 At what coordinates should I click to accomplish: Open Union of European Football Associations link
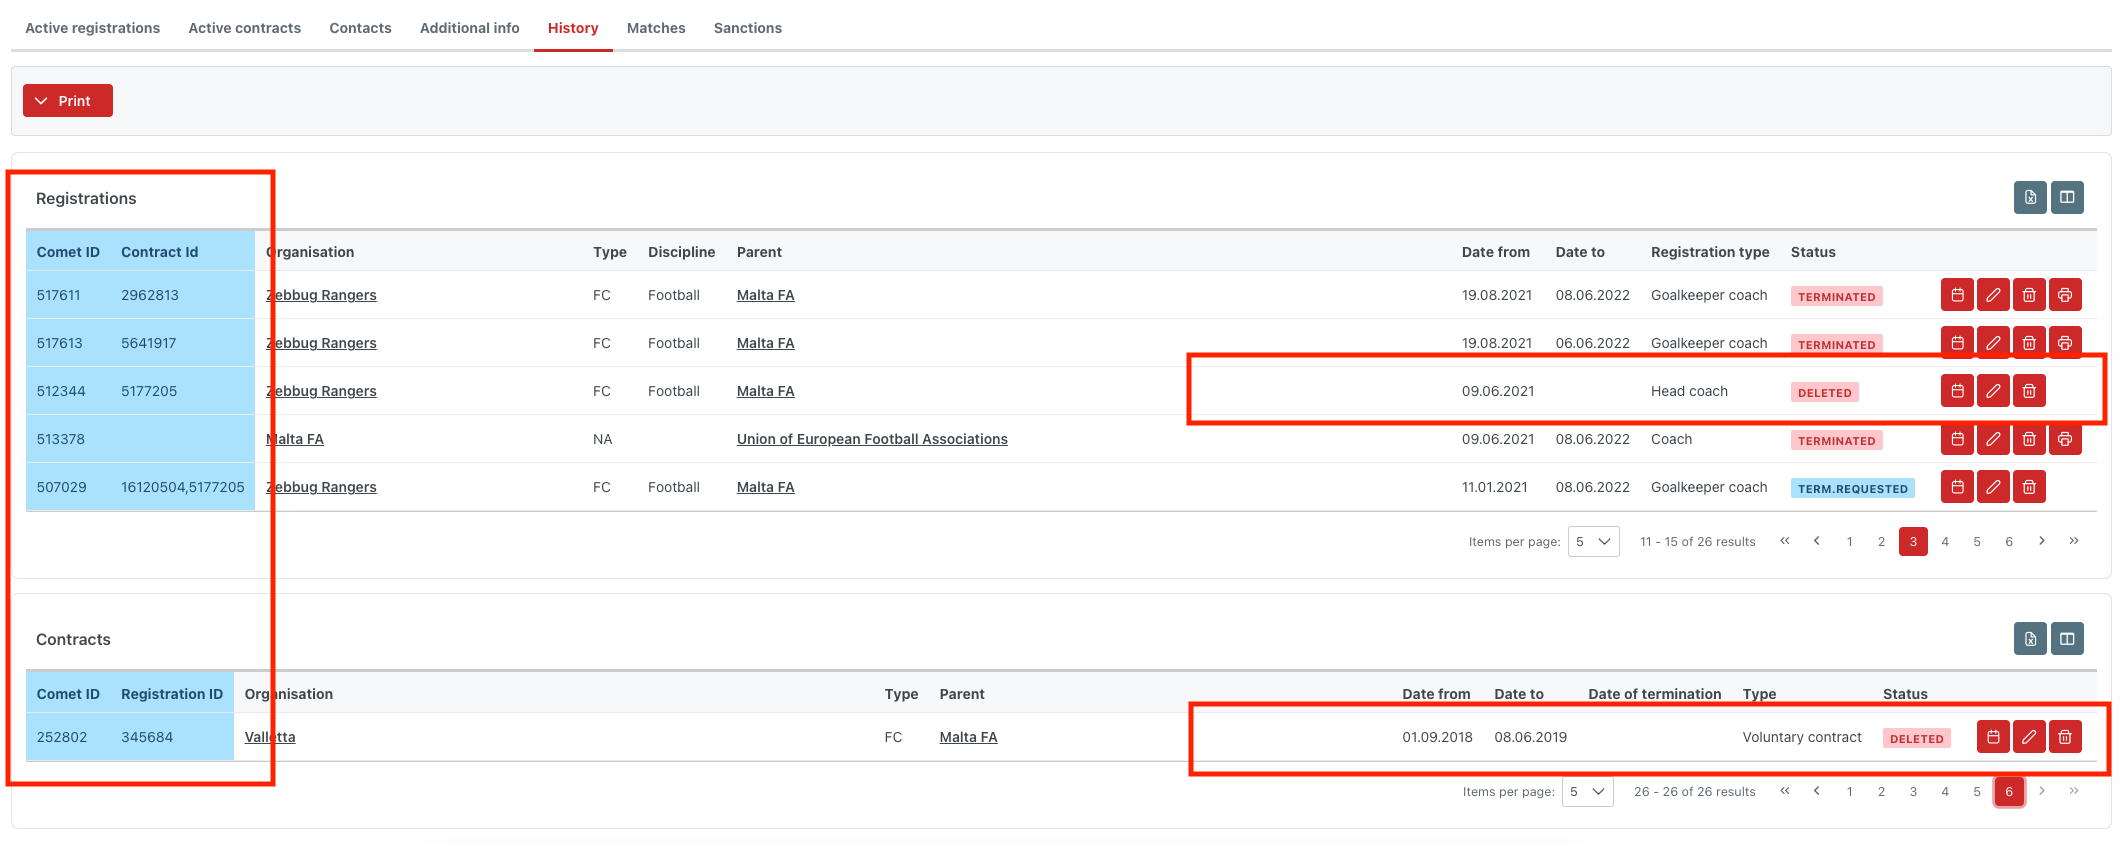pos(871,439)
